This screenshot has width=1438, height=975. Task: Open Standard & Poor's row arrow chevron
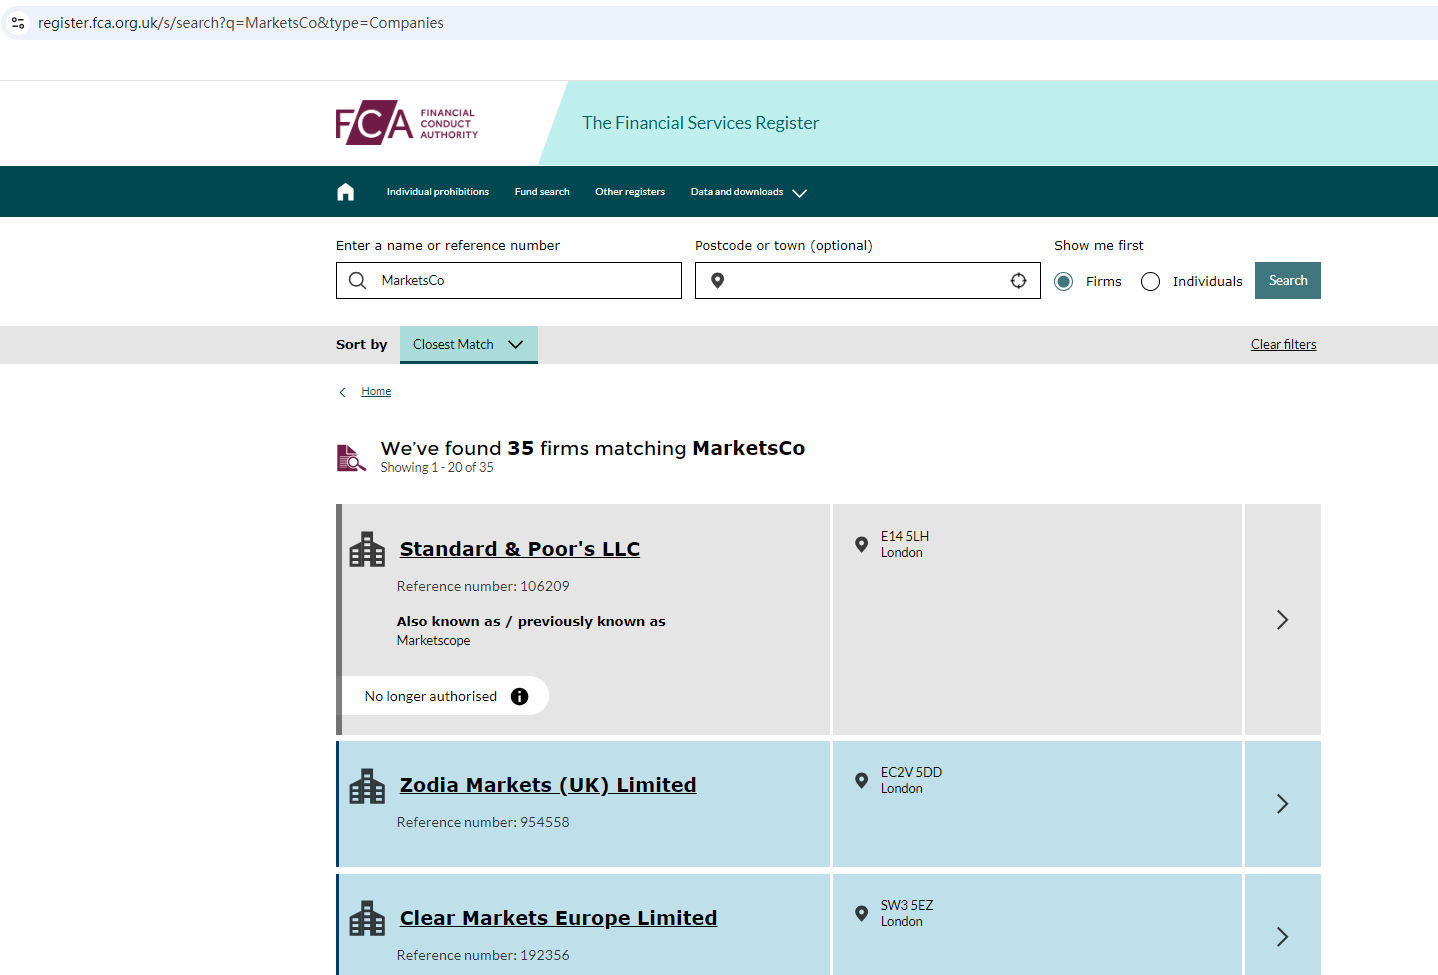(x=1282, y=620)
